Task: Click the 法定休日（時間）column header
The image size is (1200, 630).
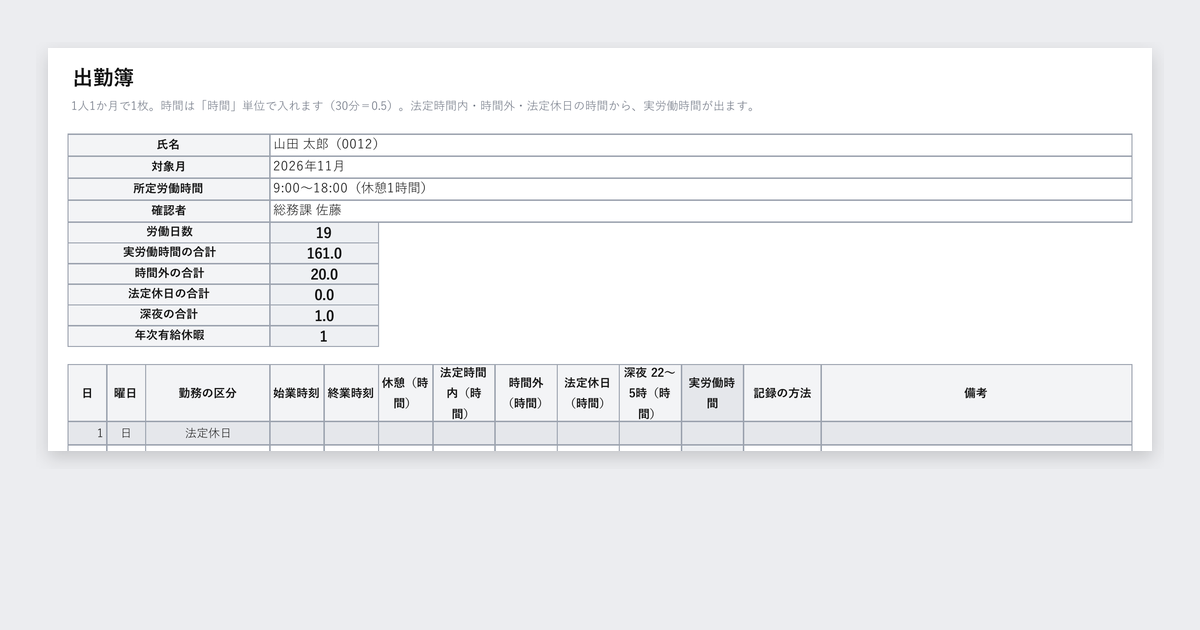Action: pyautogui.click(x=588, y=393)
